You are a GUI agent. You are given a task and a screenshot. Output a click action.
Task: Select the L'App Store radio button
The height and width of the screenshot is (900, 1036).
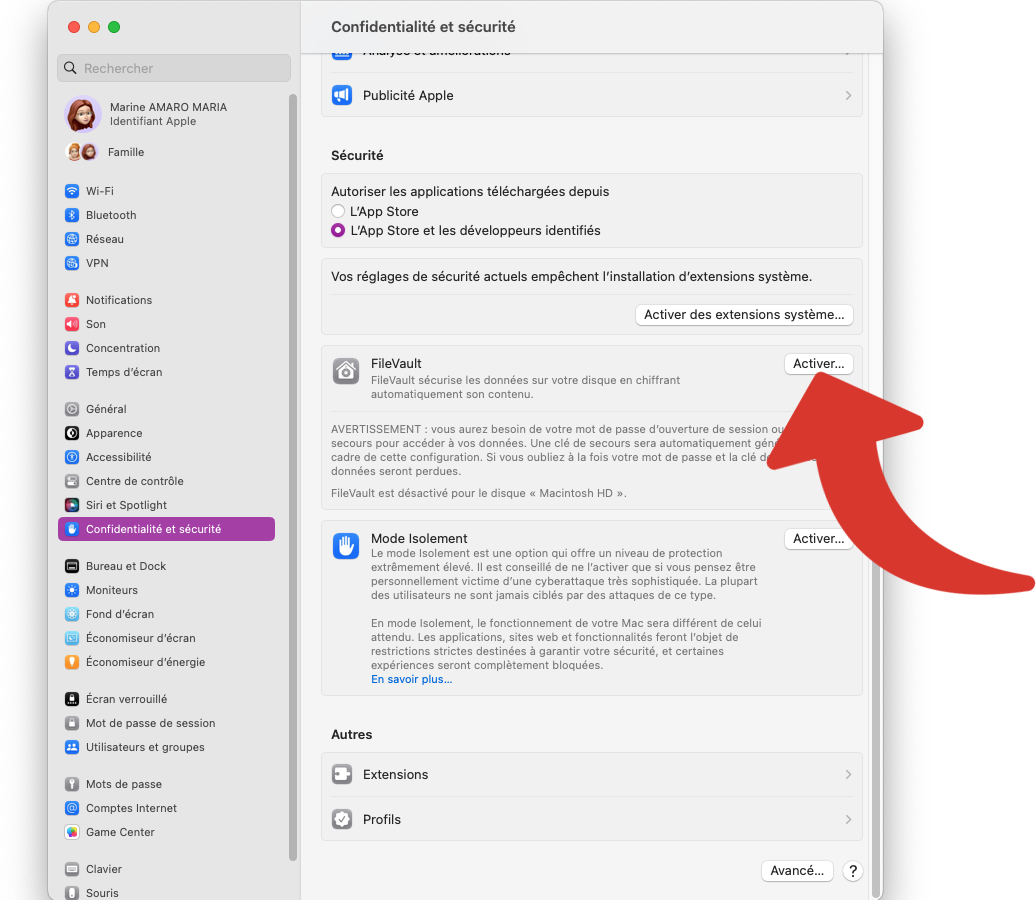tap(338, 211)
